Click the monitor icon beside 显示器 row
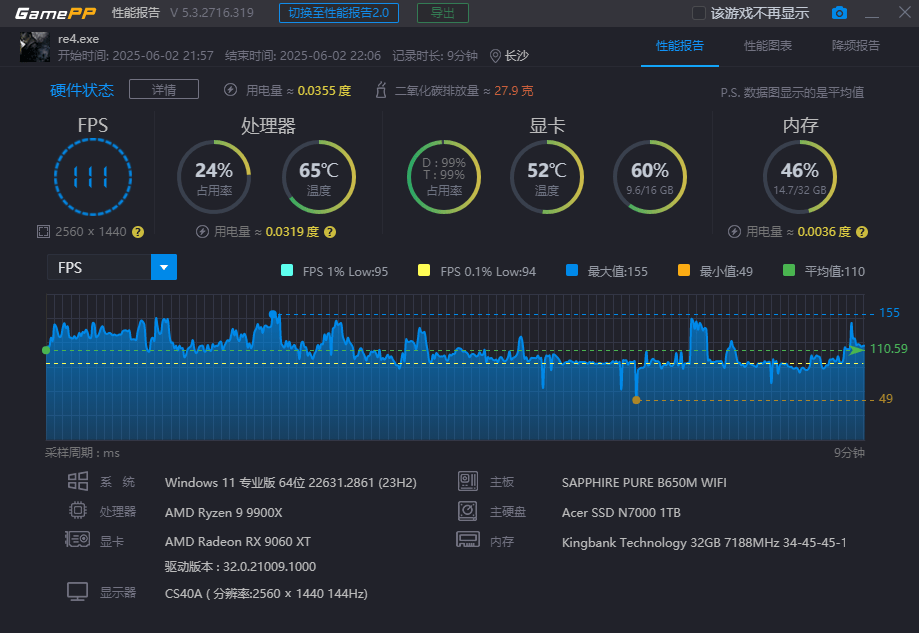 click(x=77, y=591)
